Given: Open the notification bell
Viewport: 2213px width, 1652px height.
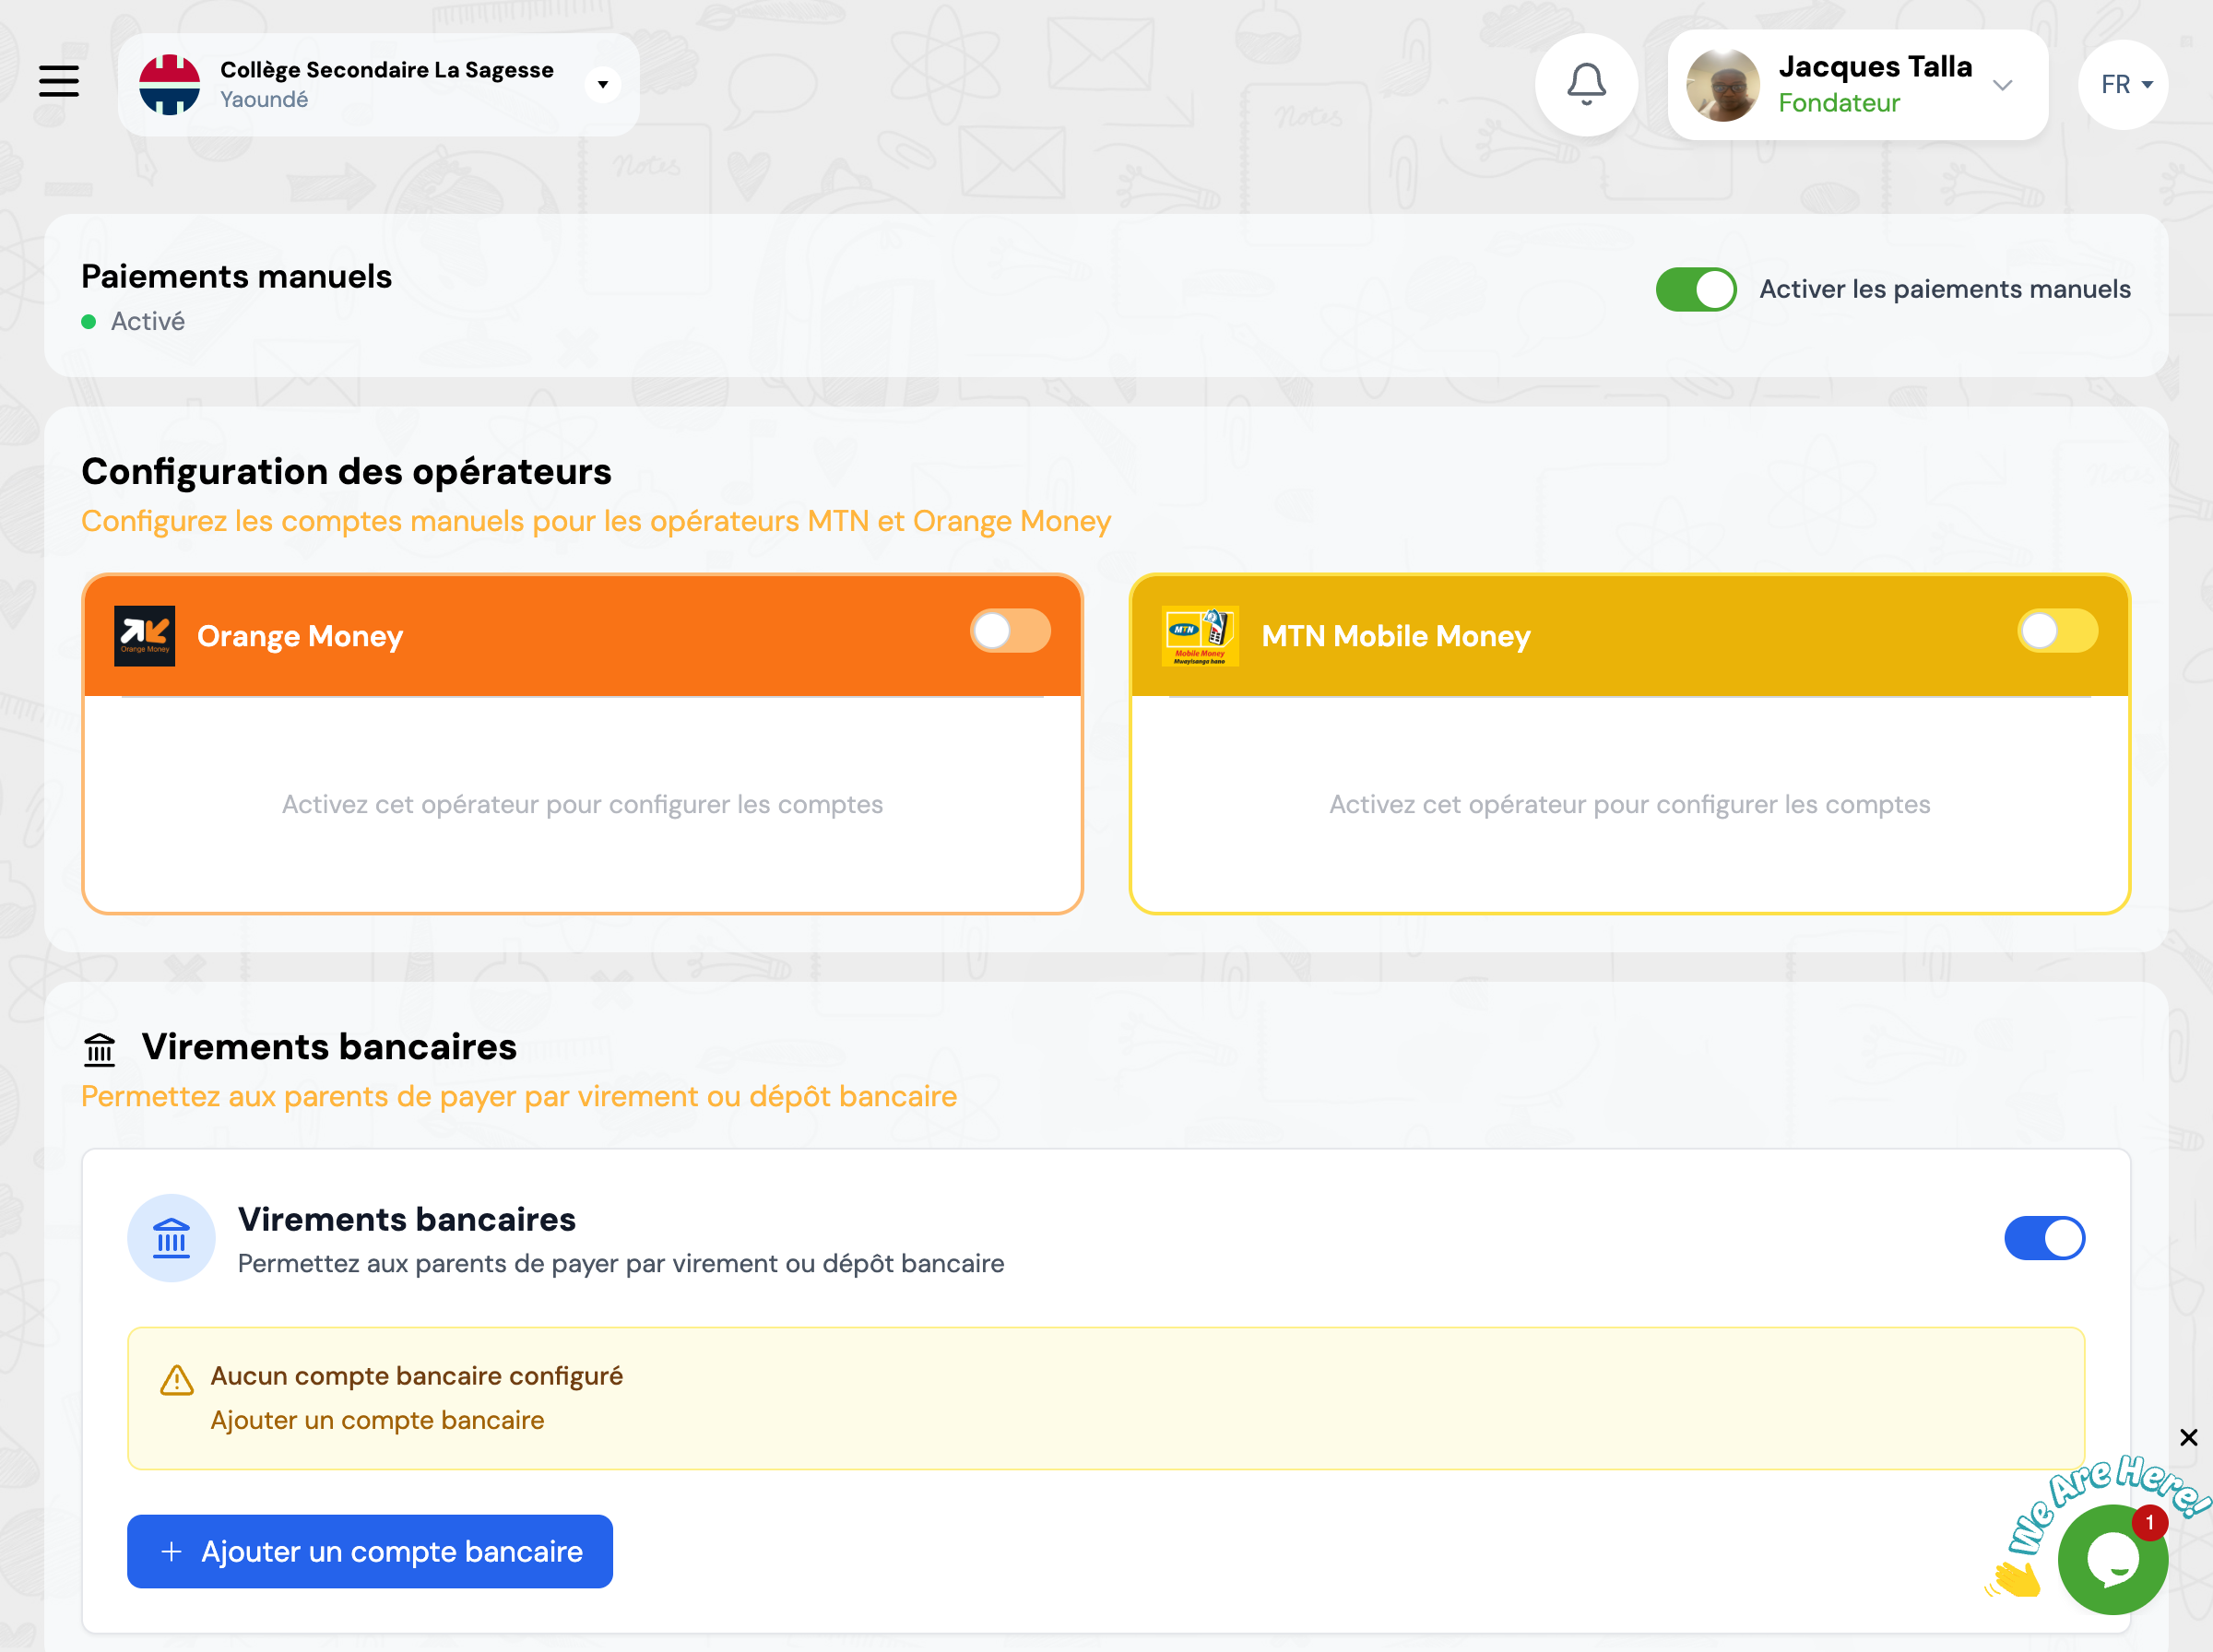Looking at the screenshot, I should [x=1586, y=85].
